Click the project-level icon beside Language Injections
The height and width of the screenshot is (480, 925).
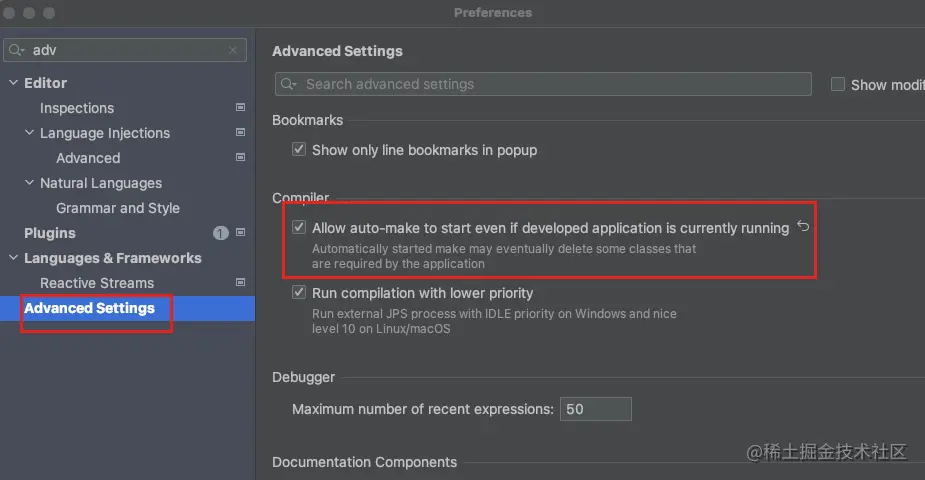tap(240, 132)
